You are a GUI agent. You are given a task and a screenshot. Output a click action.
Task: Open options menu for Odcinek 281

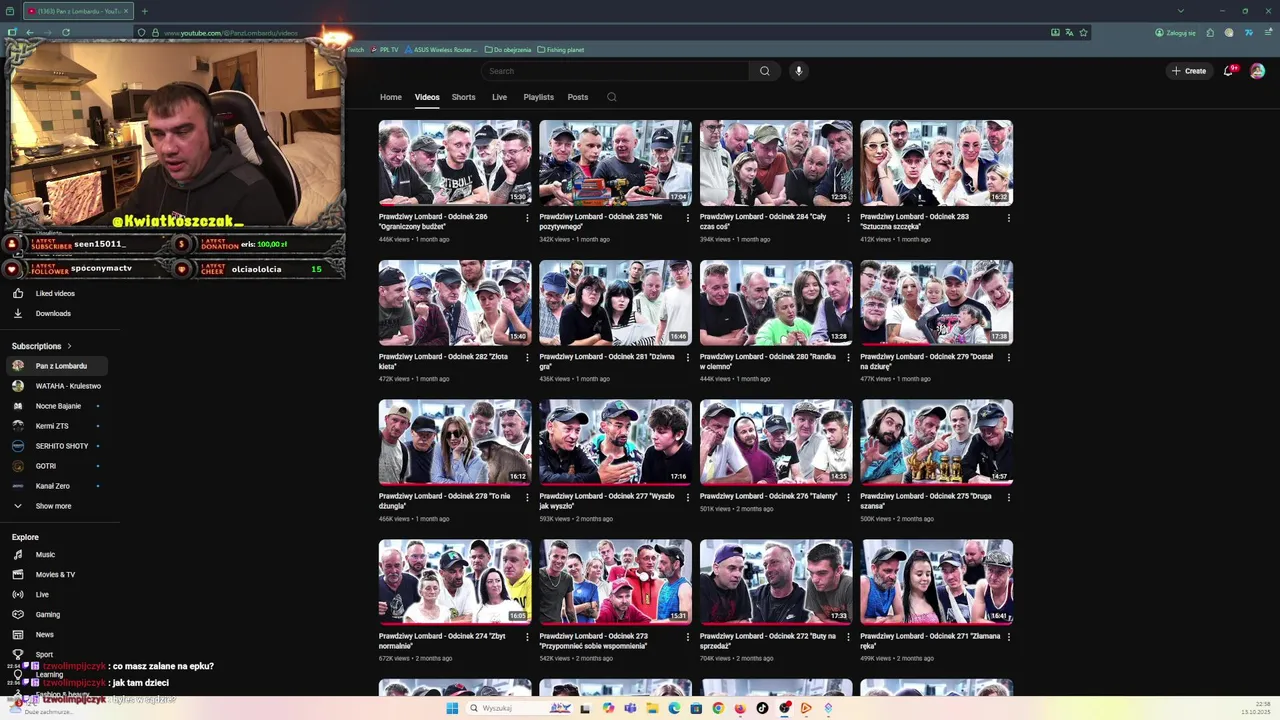coord(687,358)
